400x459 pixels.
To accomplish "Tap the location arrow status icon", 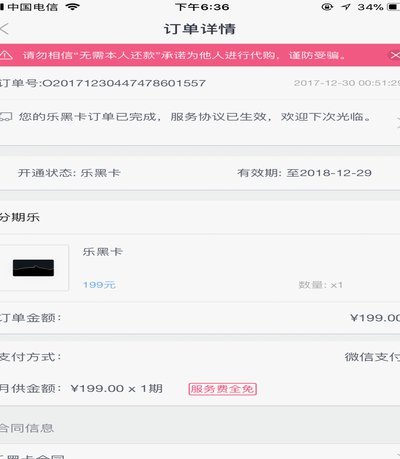I will 346,7.
